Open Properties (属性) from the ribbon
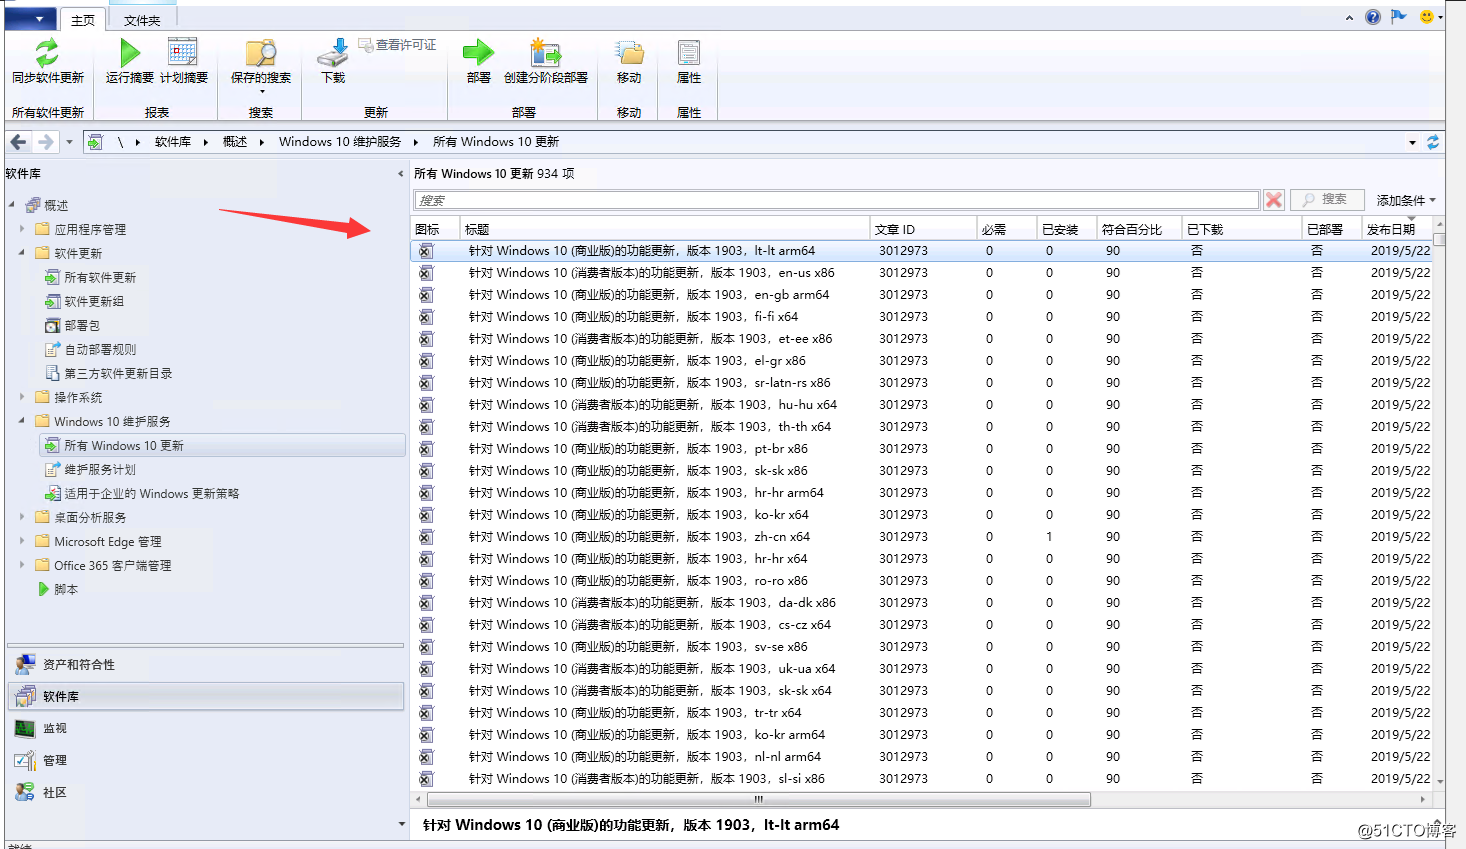The height and width of the screenshot is (849, 1466). 689,61
